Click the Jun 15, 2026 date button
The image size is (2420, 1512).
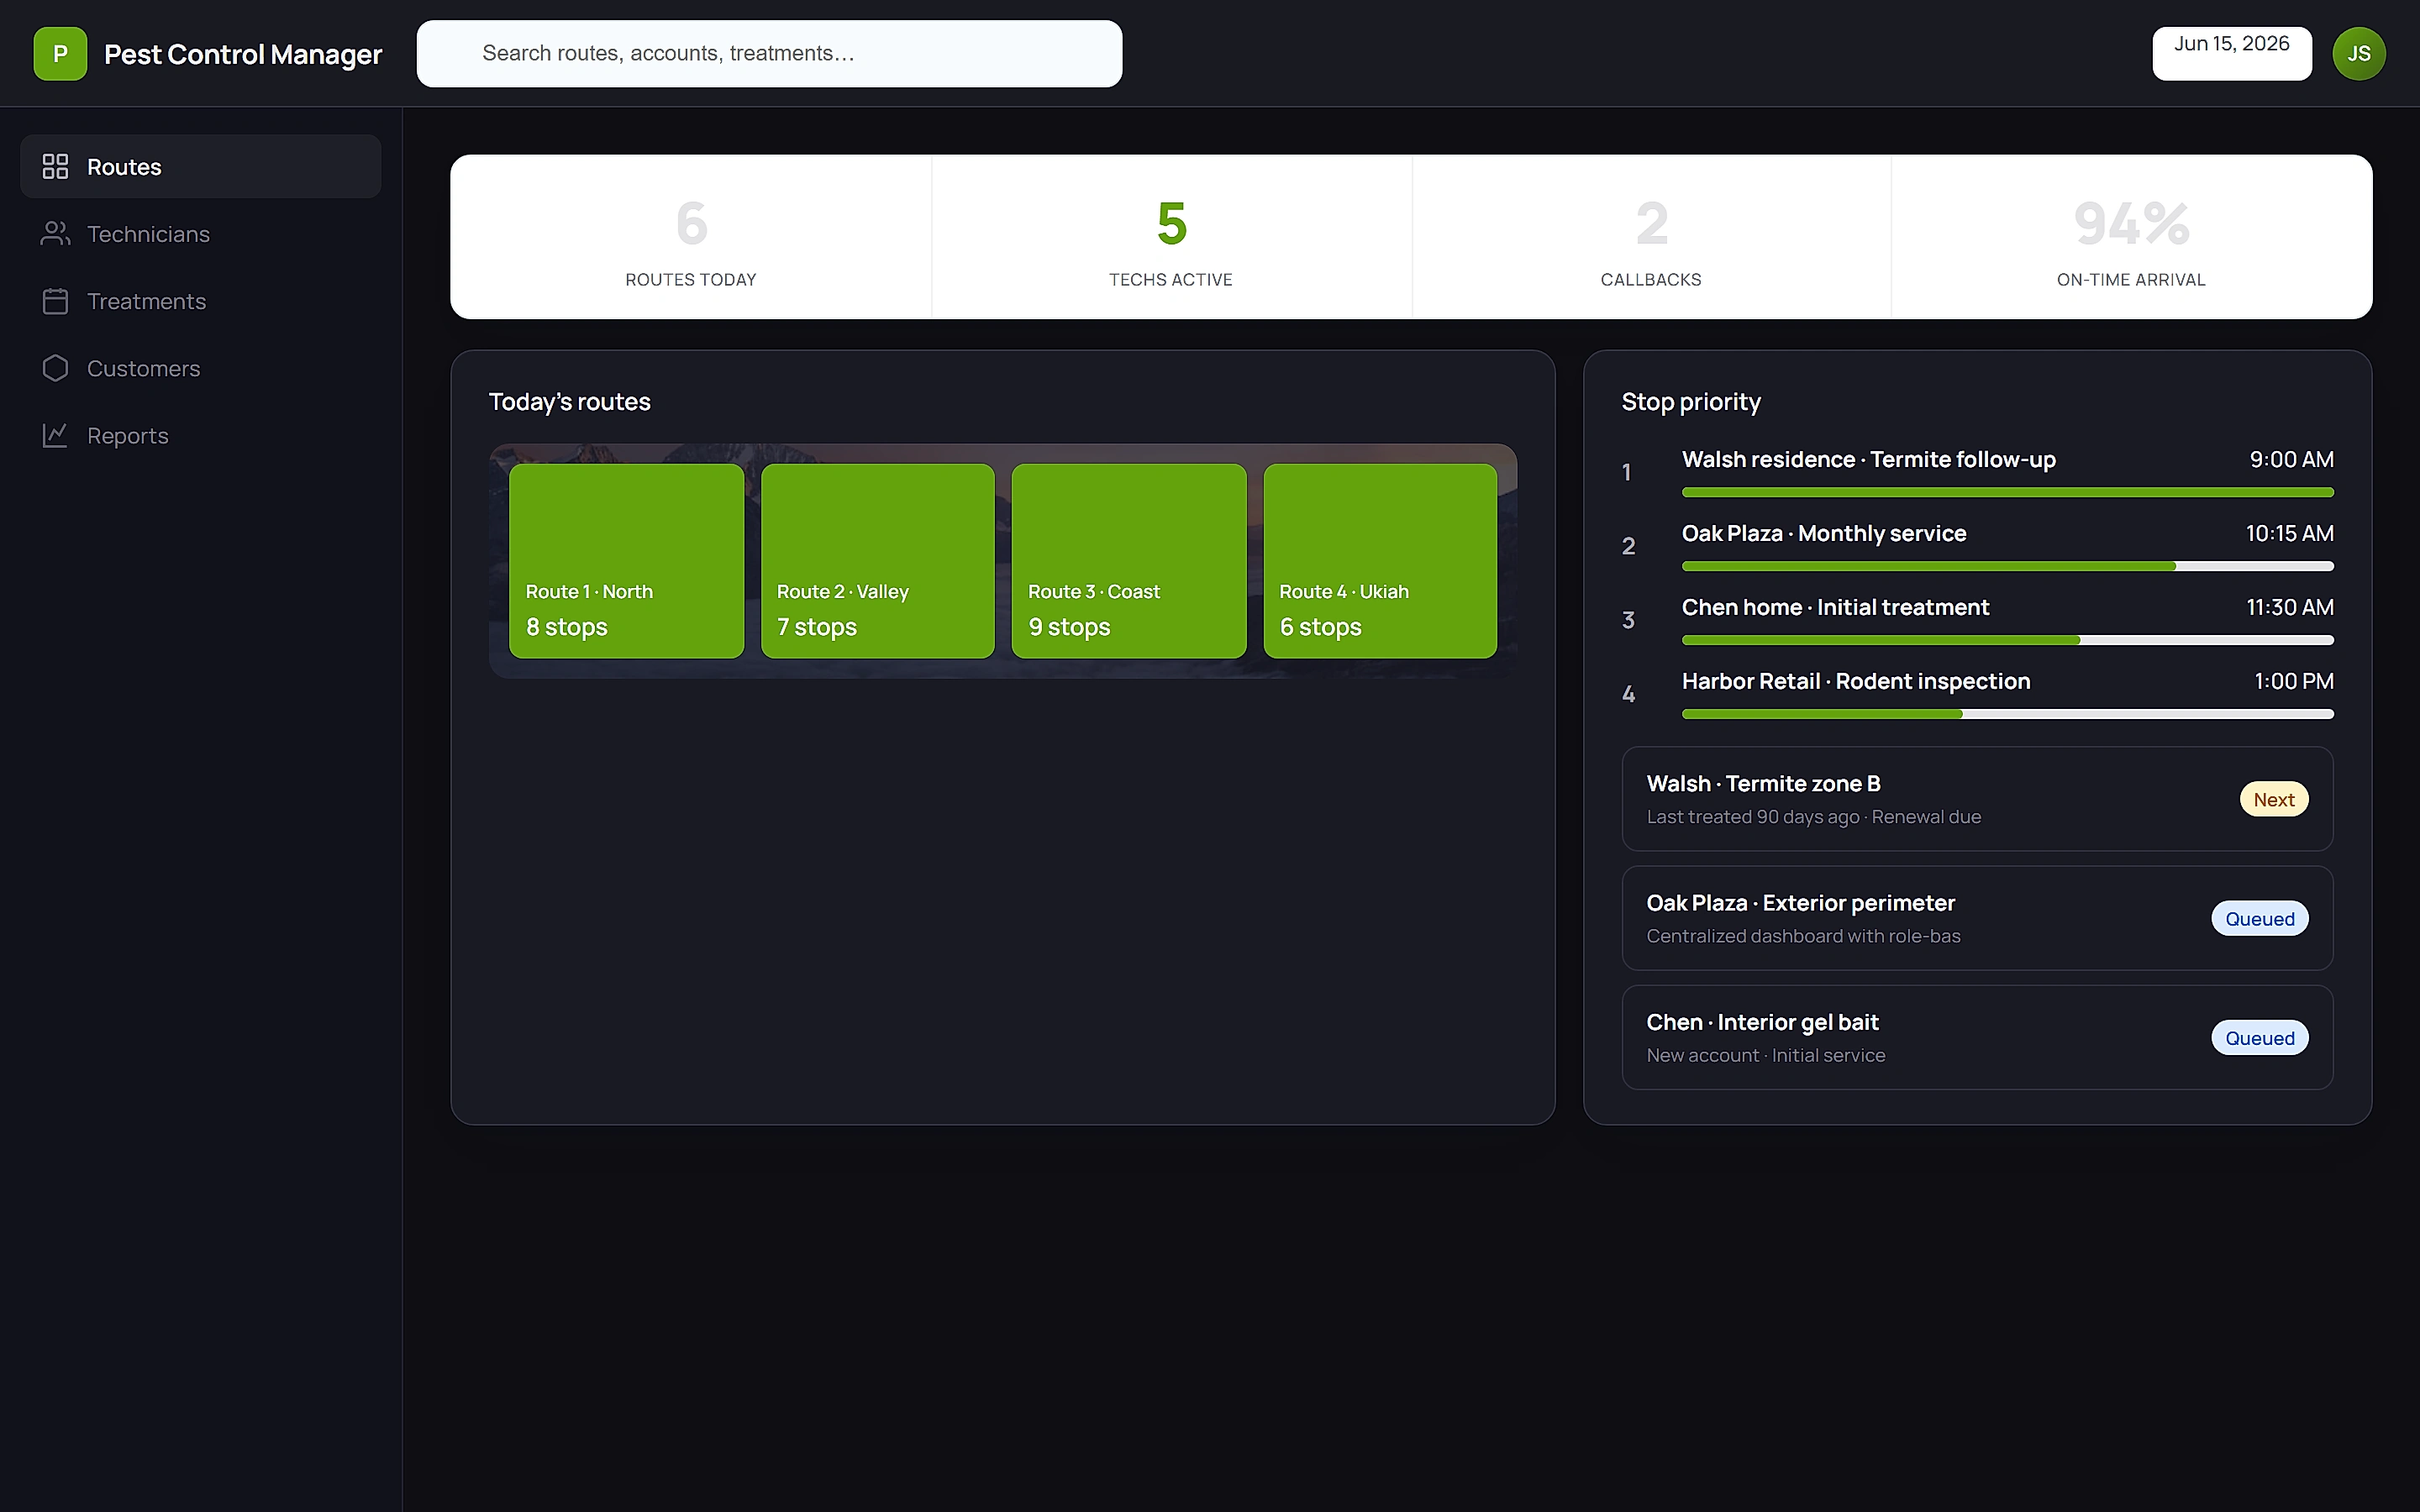click(x=2231, y=54)
